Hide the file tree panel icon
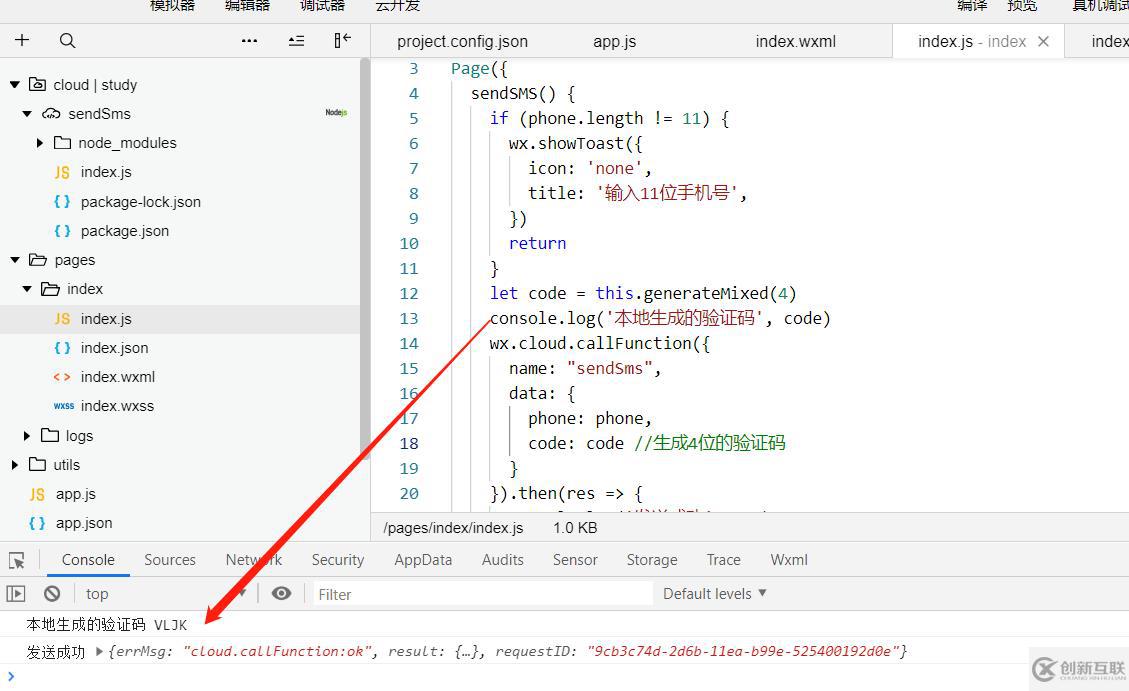 coord(342,40)
